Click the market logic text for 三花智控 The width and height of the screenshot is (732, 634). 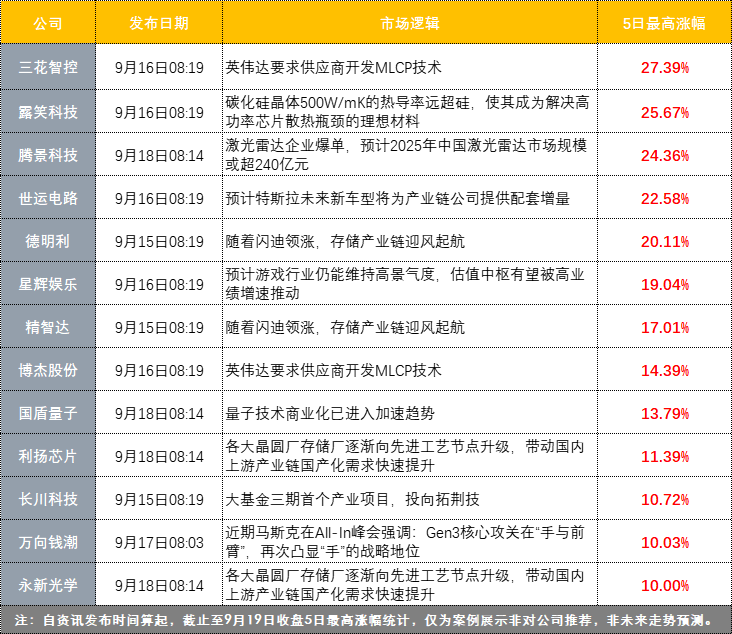pos(333,68)
